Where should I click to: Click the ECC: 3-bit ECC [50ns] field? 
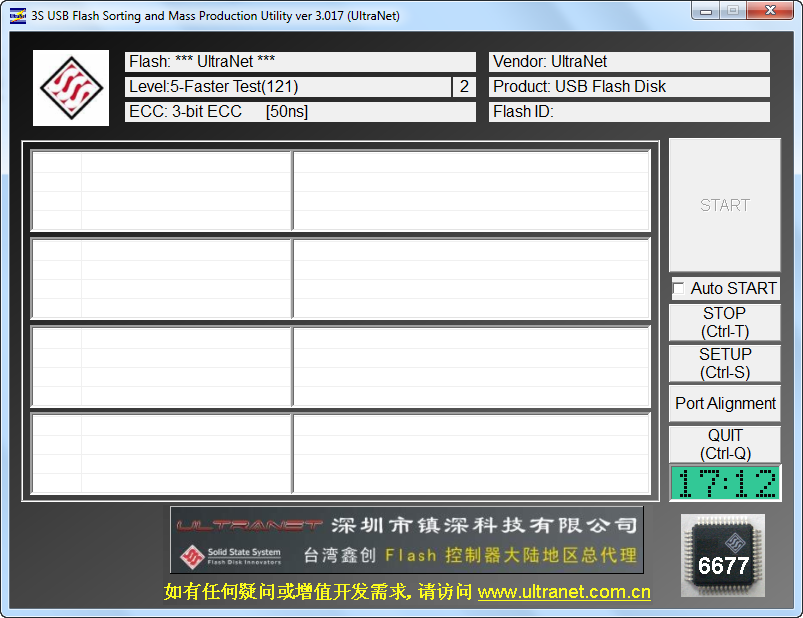(x=300, y=112)
